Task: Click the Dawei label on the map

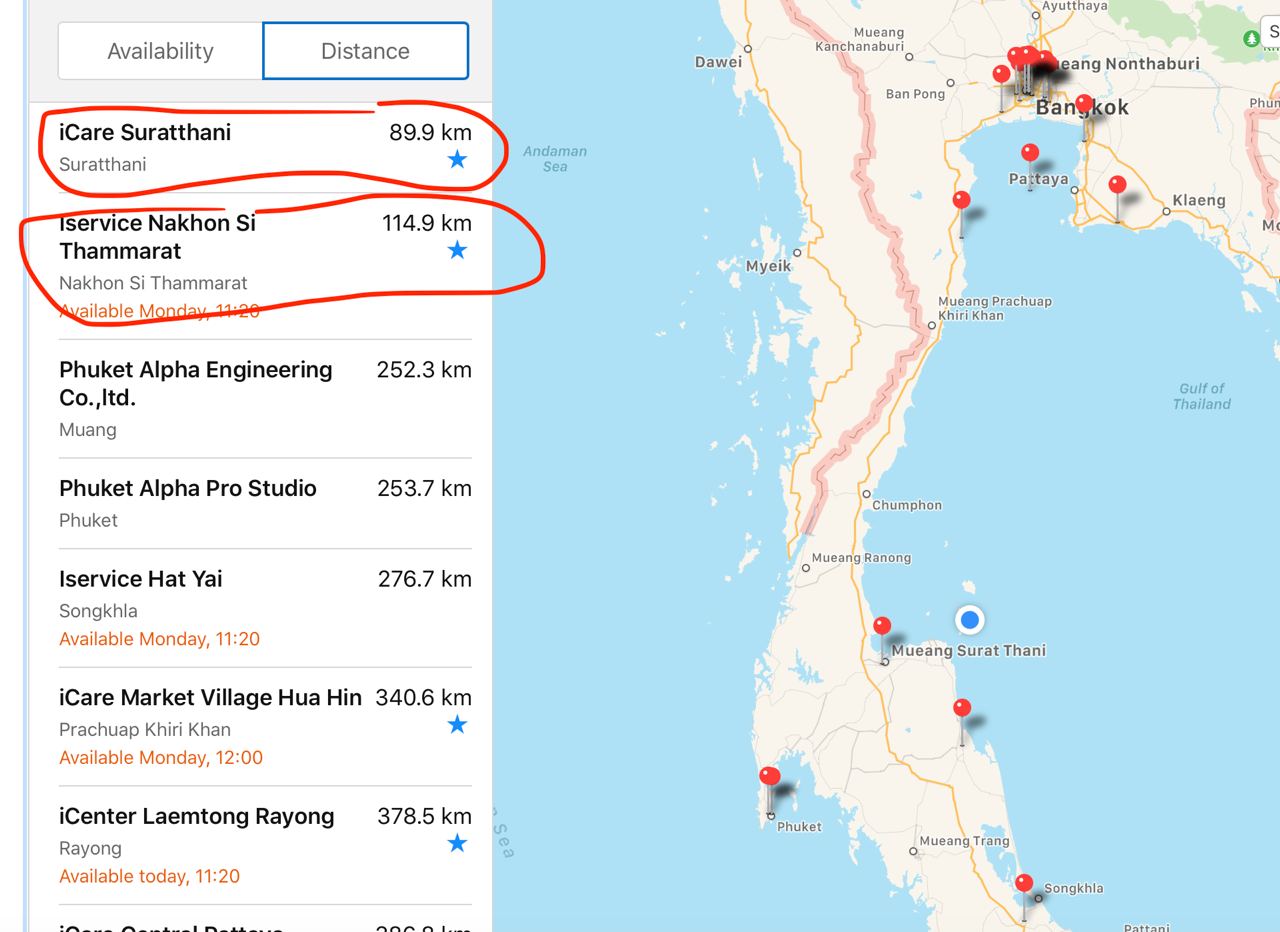Action: click(719, 62)
